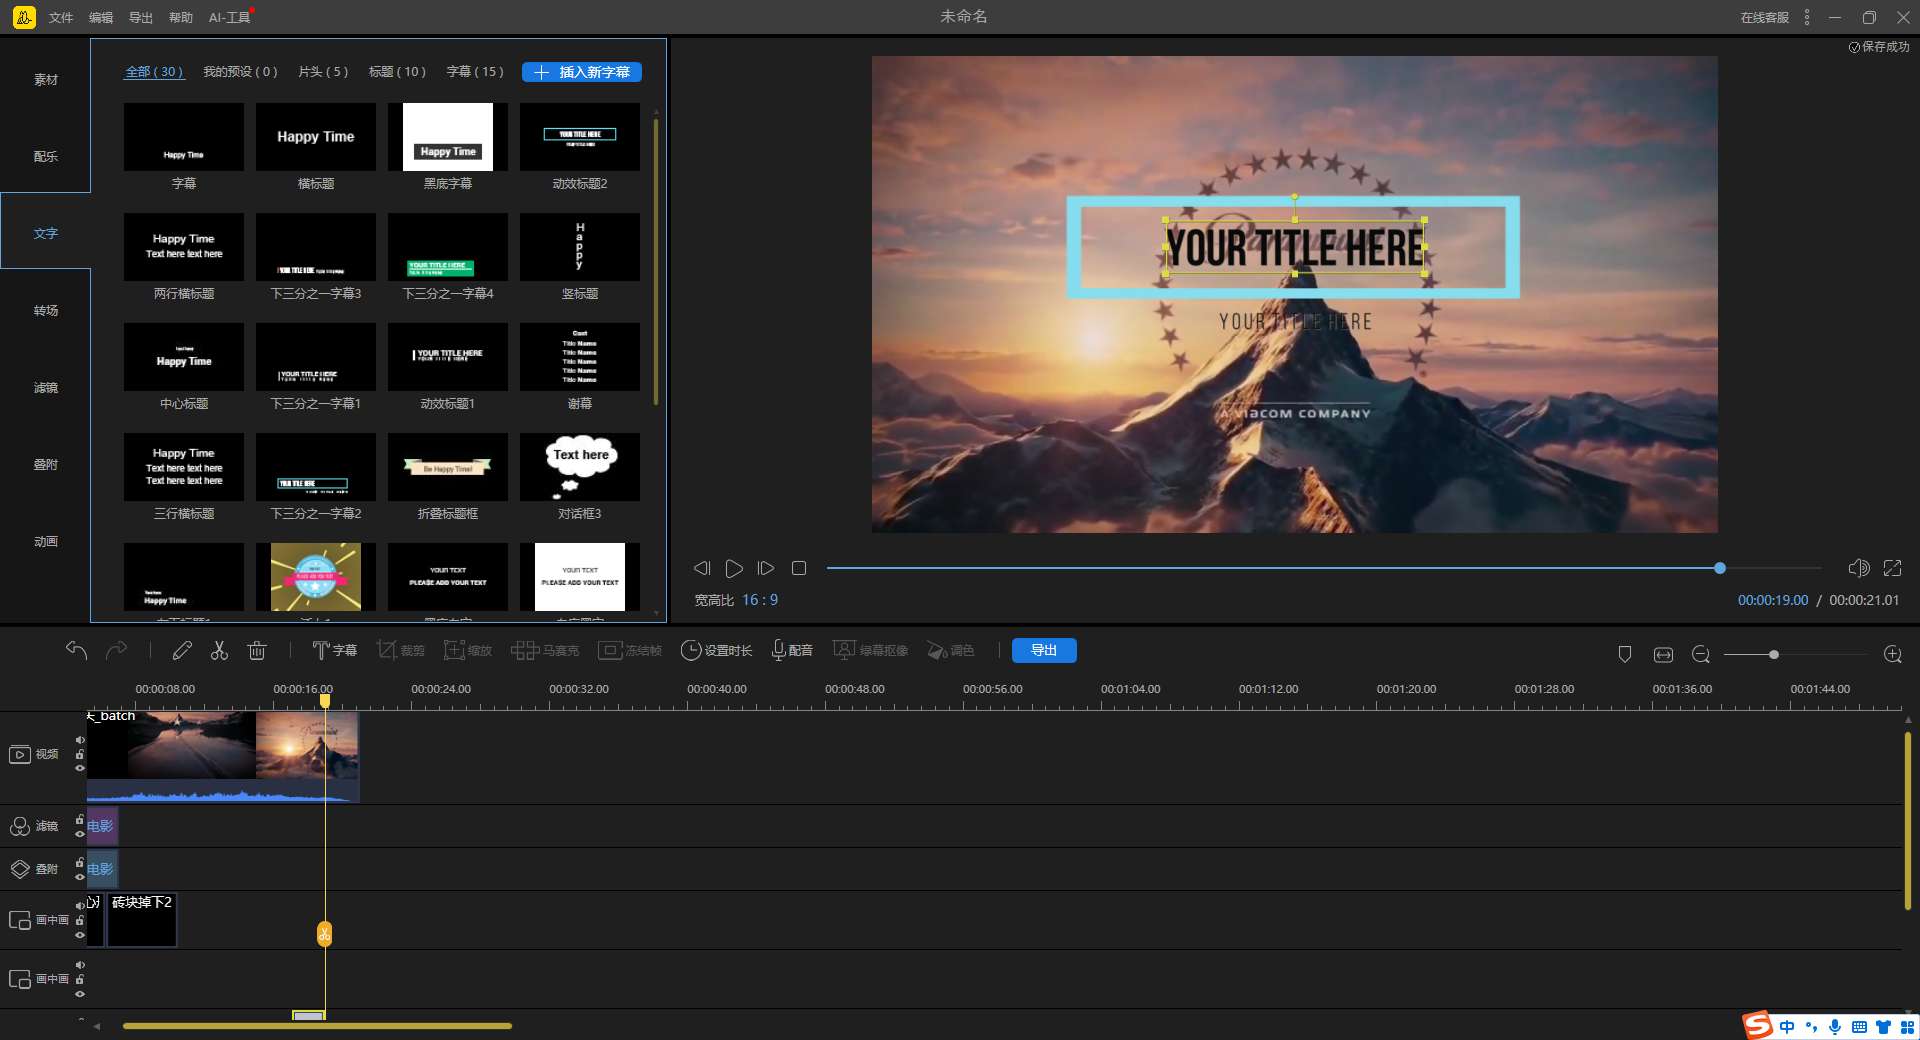Screen dimensions: 1920x1040
Task: Mute the first 画中画 track speaker
Action: pos(80,906)
